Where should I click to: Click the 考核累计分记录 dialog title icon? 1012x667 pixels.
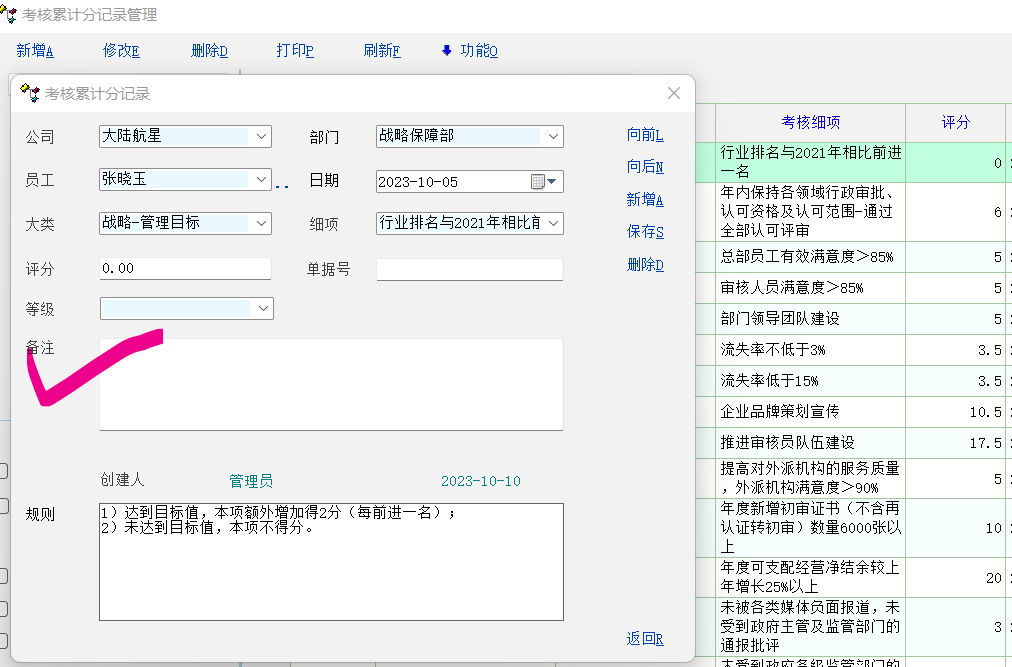30,94
